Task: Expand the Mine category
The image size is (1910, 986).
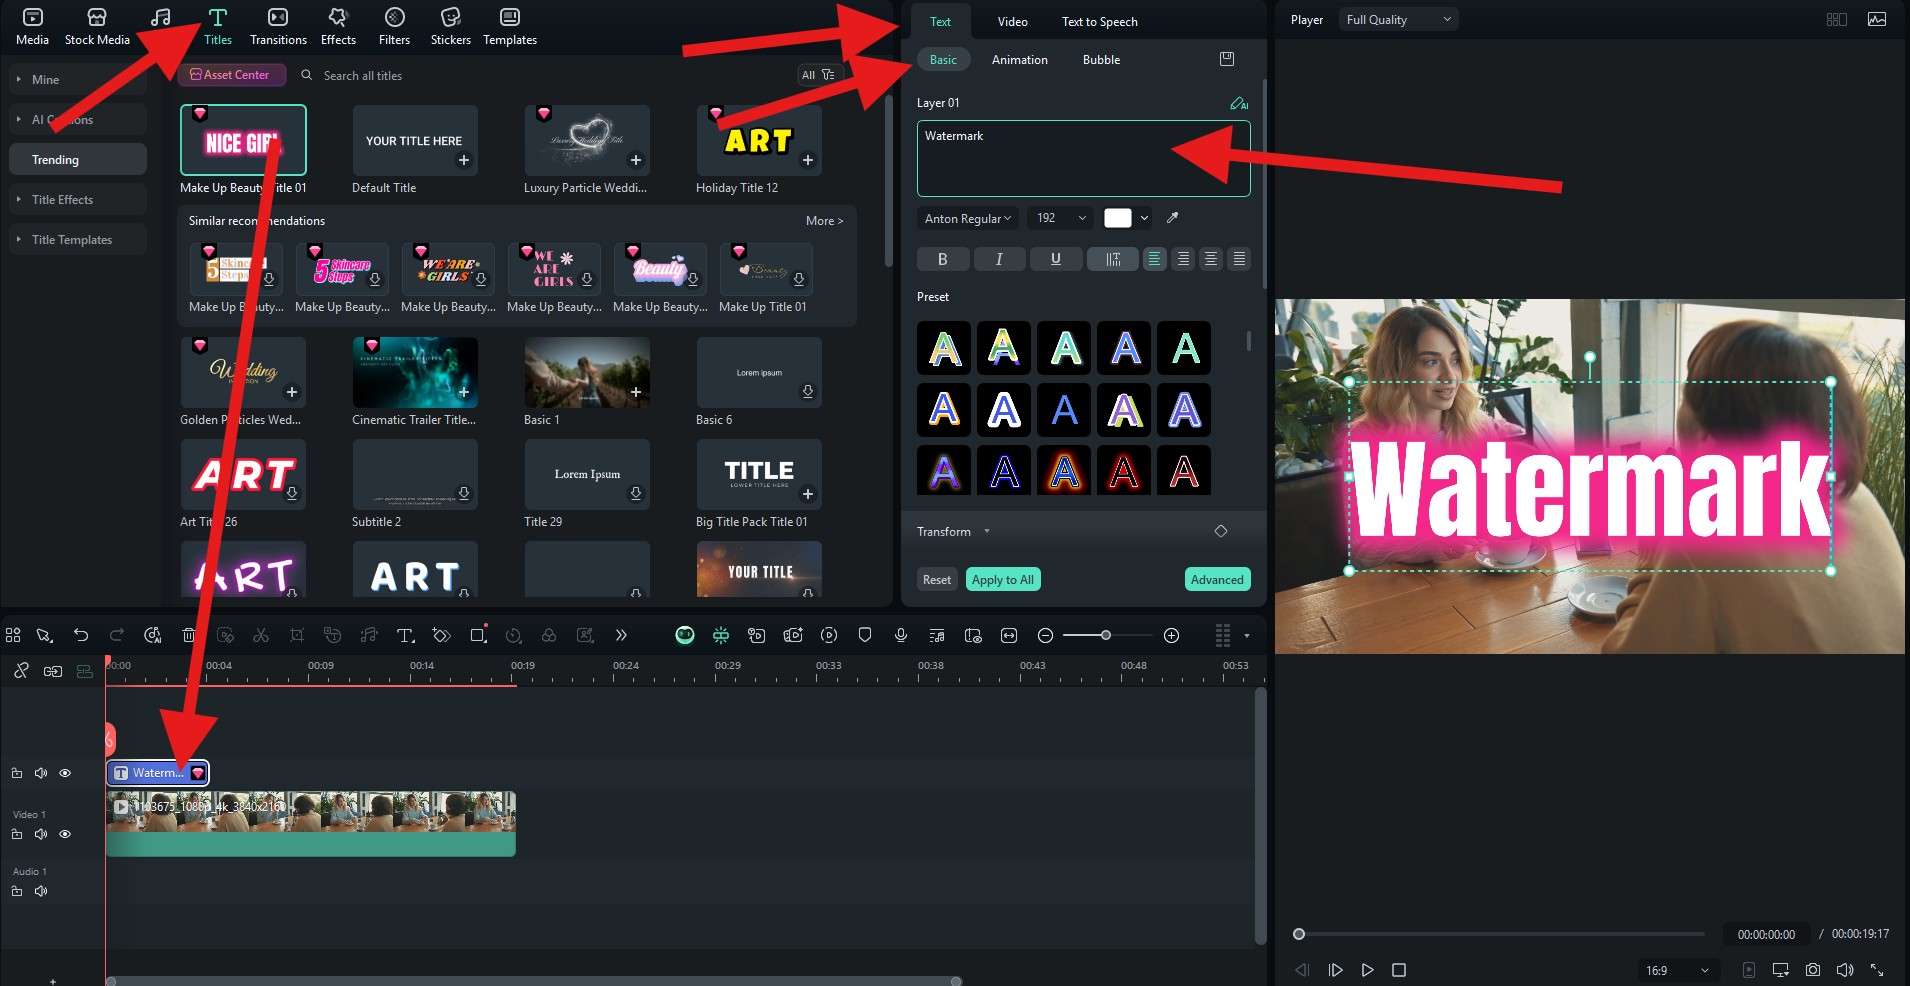Action: [x=78, y=79]
